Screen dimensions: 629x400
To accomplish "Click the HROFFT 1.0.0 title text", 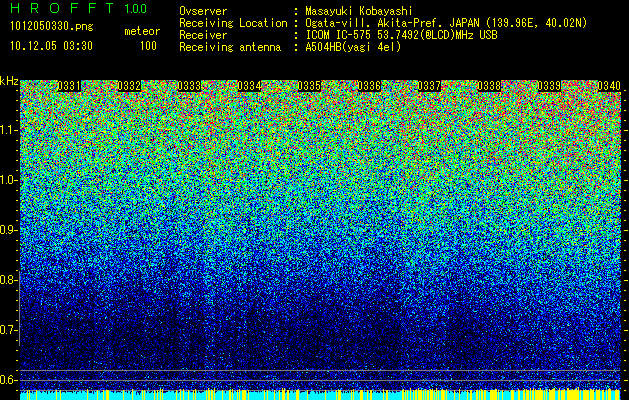I will point(79,8).
